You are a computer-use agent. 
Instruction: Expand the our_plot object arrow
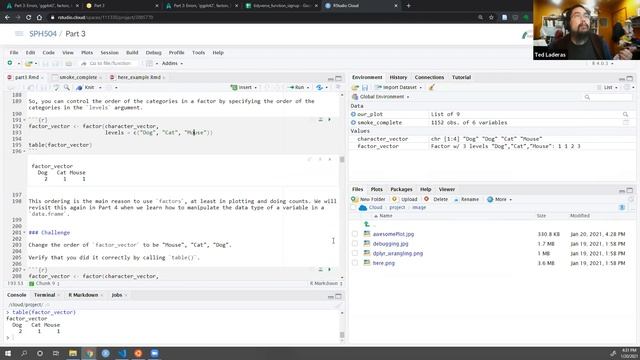pyautogui.click(x=353, y=114)
